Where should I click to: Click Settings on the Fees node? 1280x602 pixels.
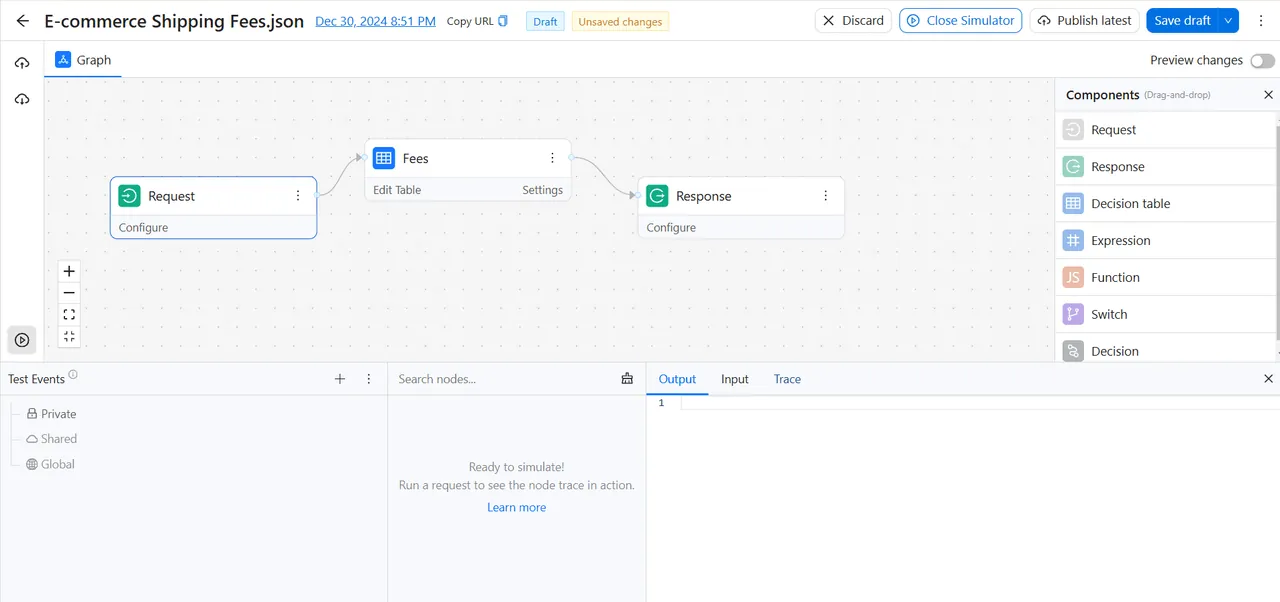click(x=542, y=190)
